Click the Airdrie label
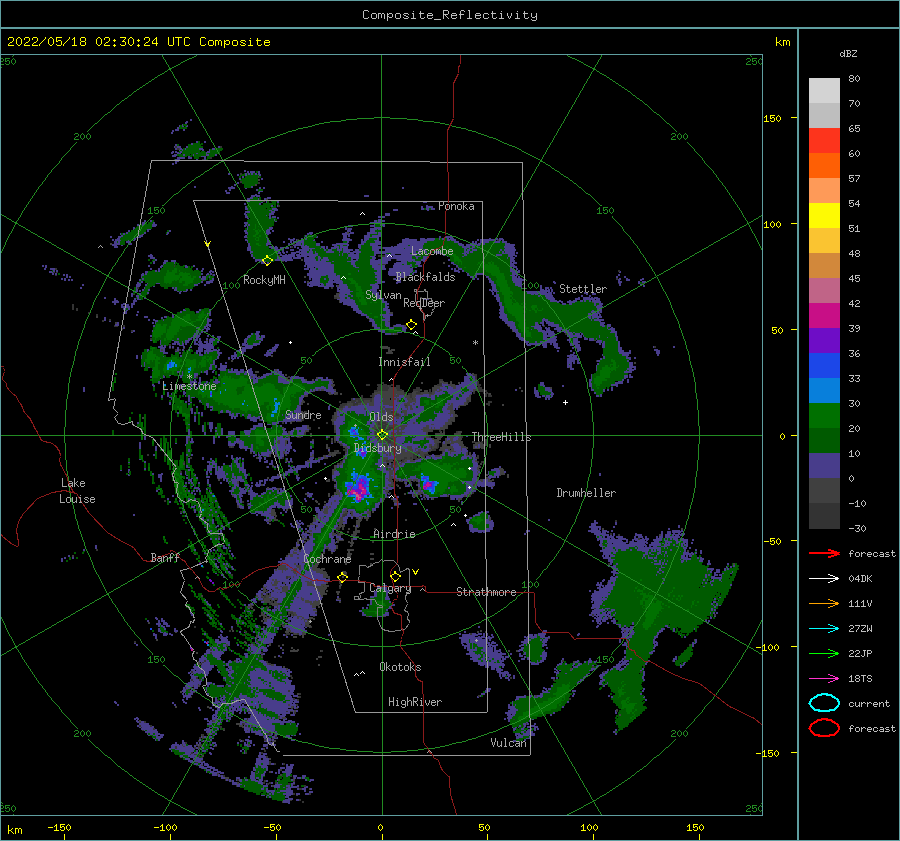 coord(394,534)
